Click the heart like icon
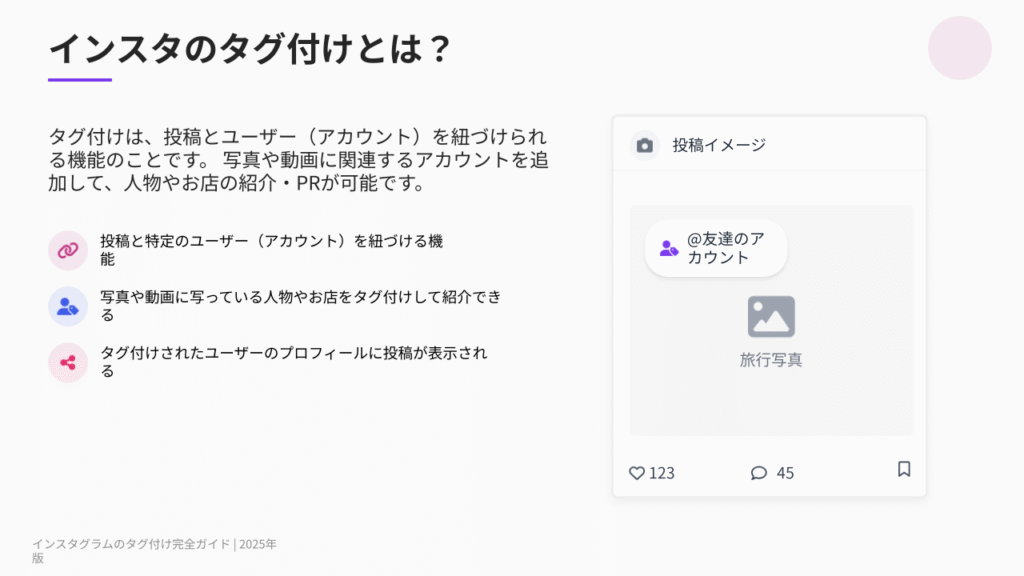1024x576 pixels. click(636, 473)
